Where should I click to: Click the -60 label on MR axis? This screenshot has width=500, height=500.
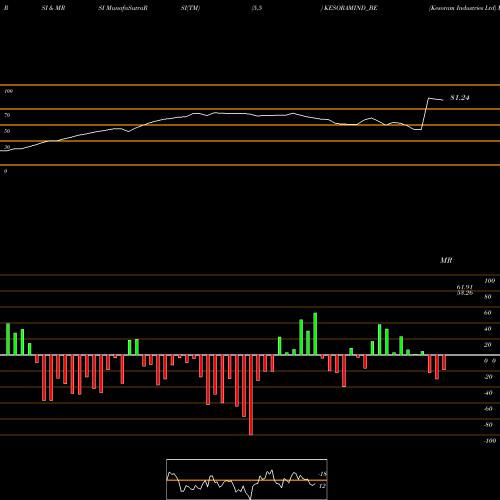(x=488, y=409)
